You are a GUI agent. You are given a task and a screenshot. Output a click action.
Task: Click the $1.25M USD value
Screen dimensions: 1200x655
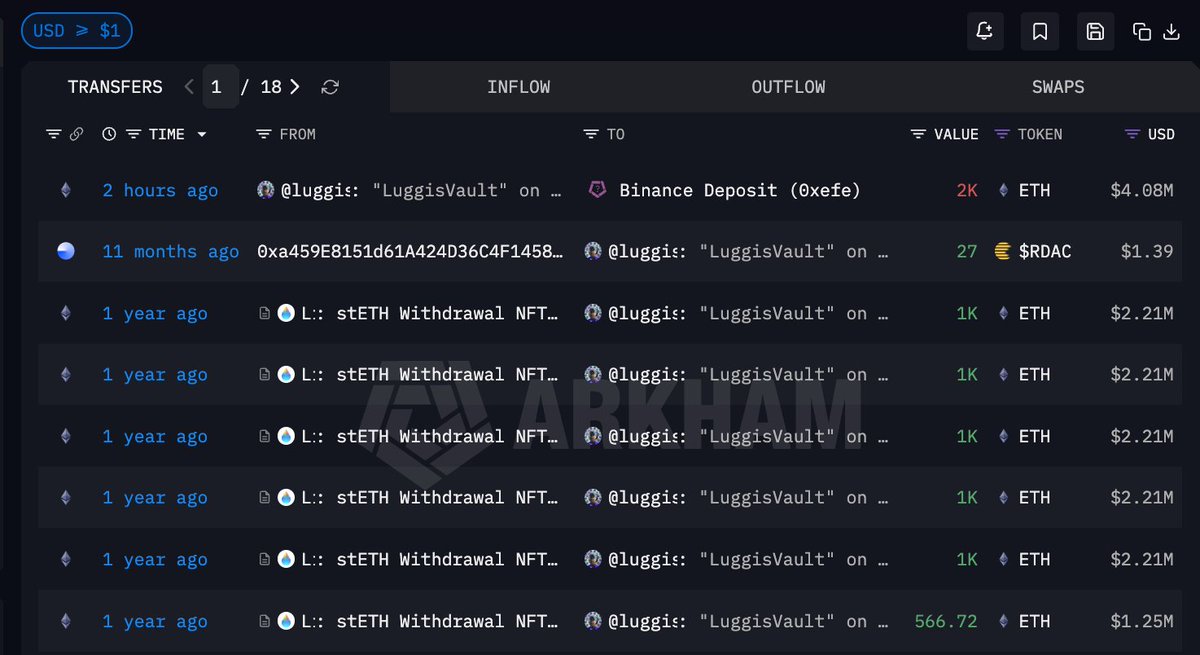tap(1141, 621)
